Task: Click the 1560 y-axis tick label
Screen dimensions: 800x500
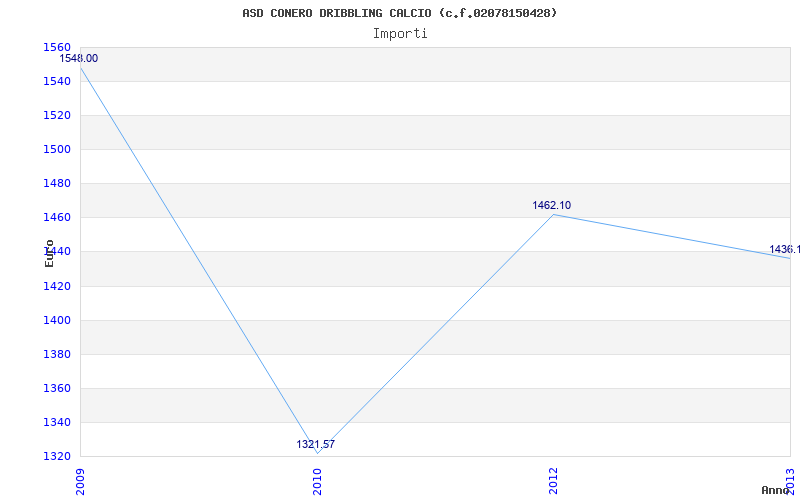Action: [x=57, y=47]
